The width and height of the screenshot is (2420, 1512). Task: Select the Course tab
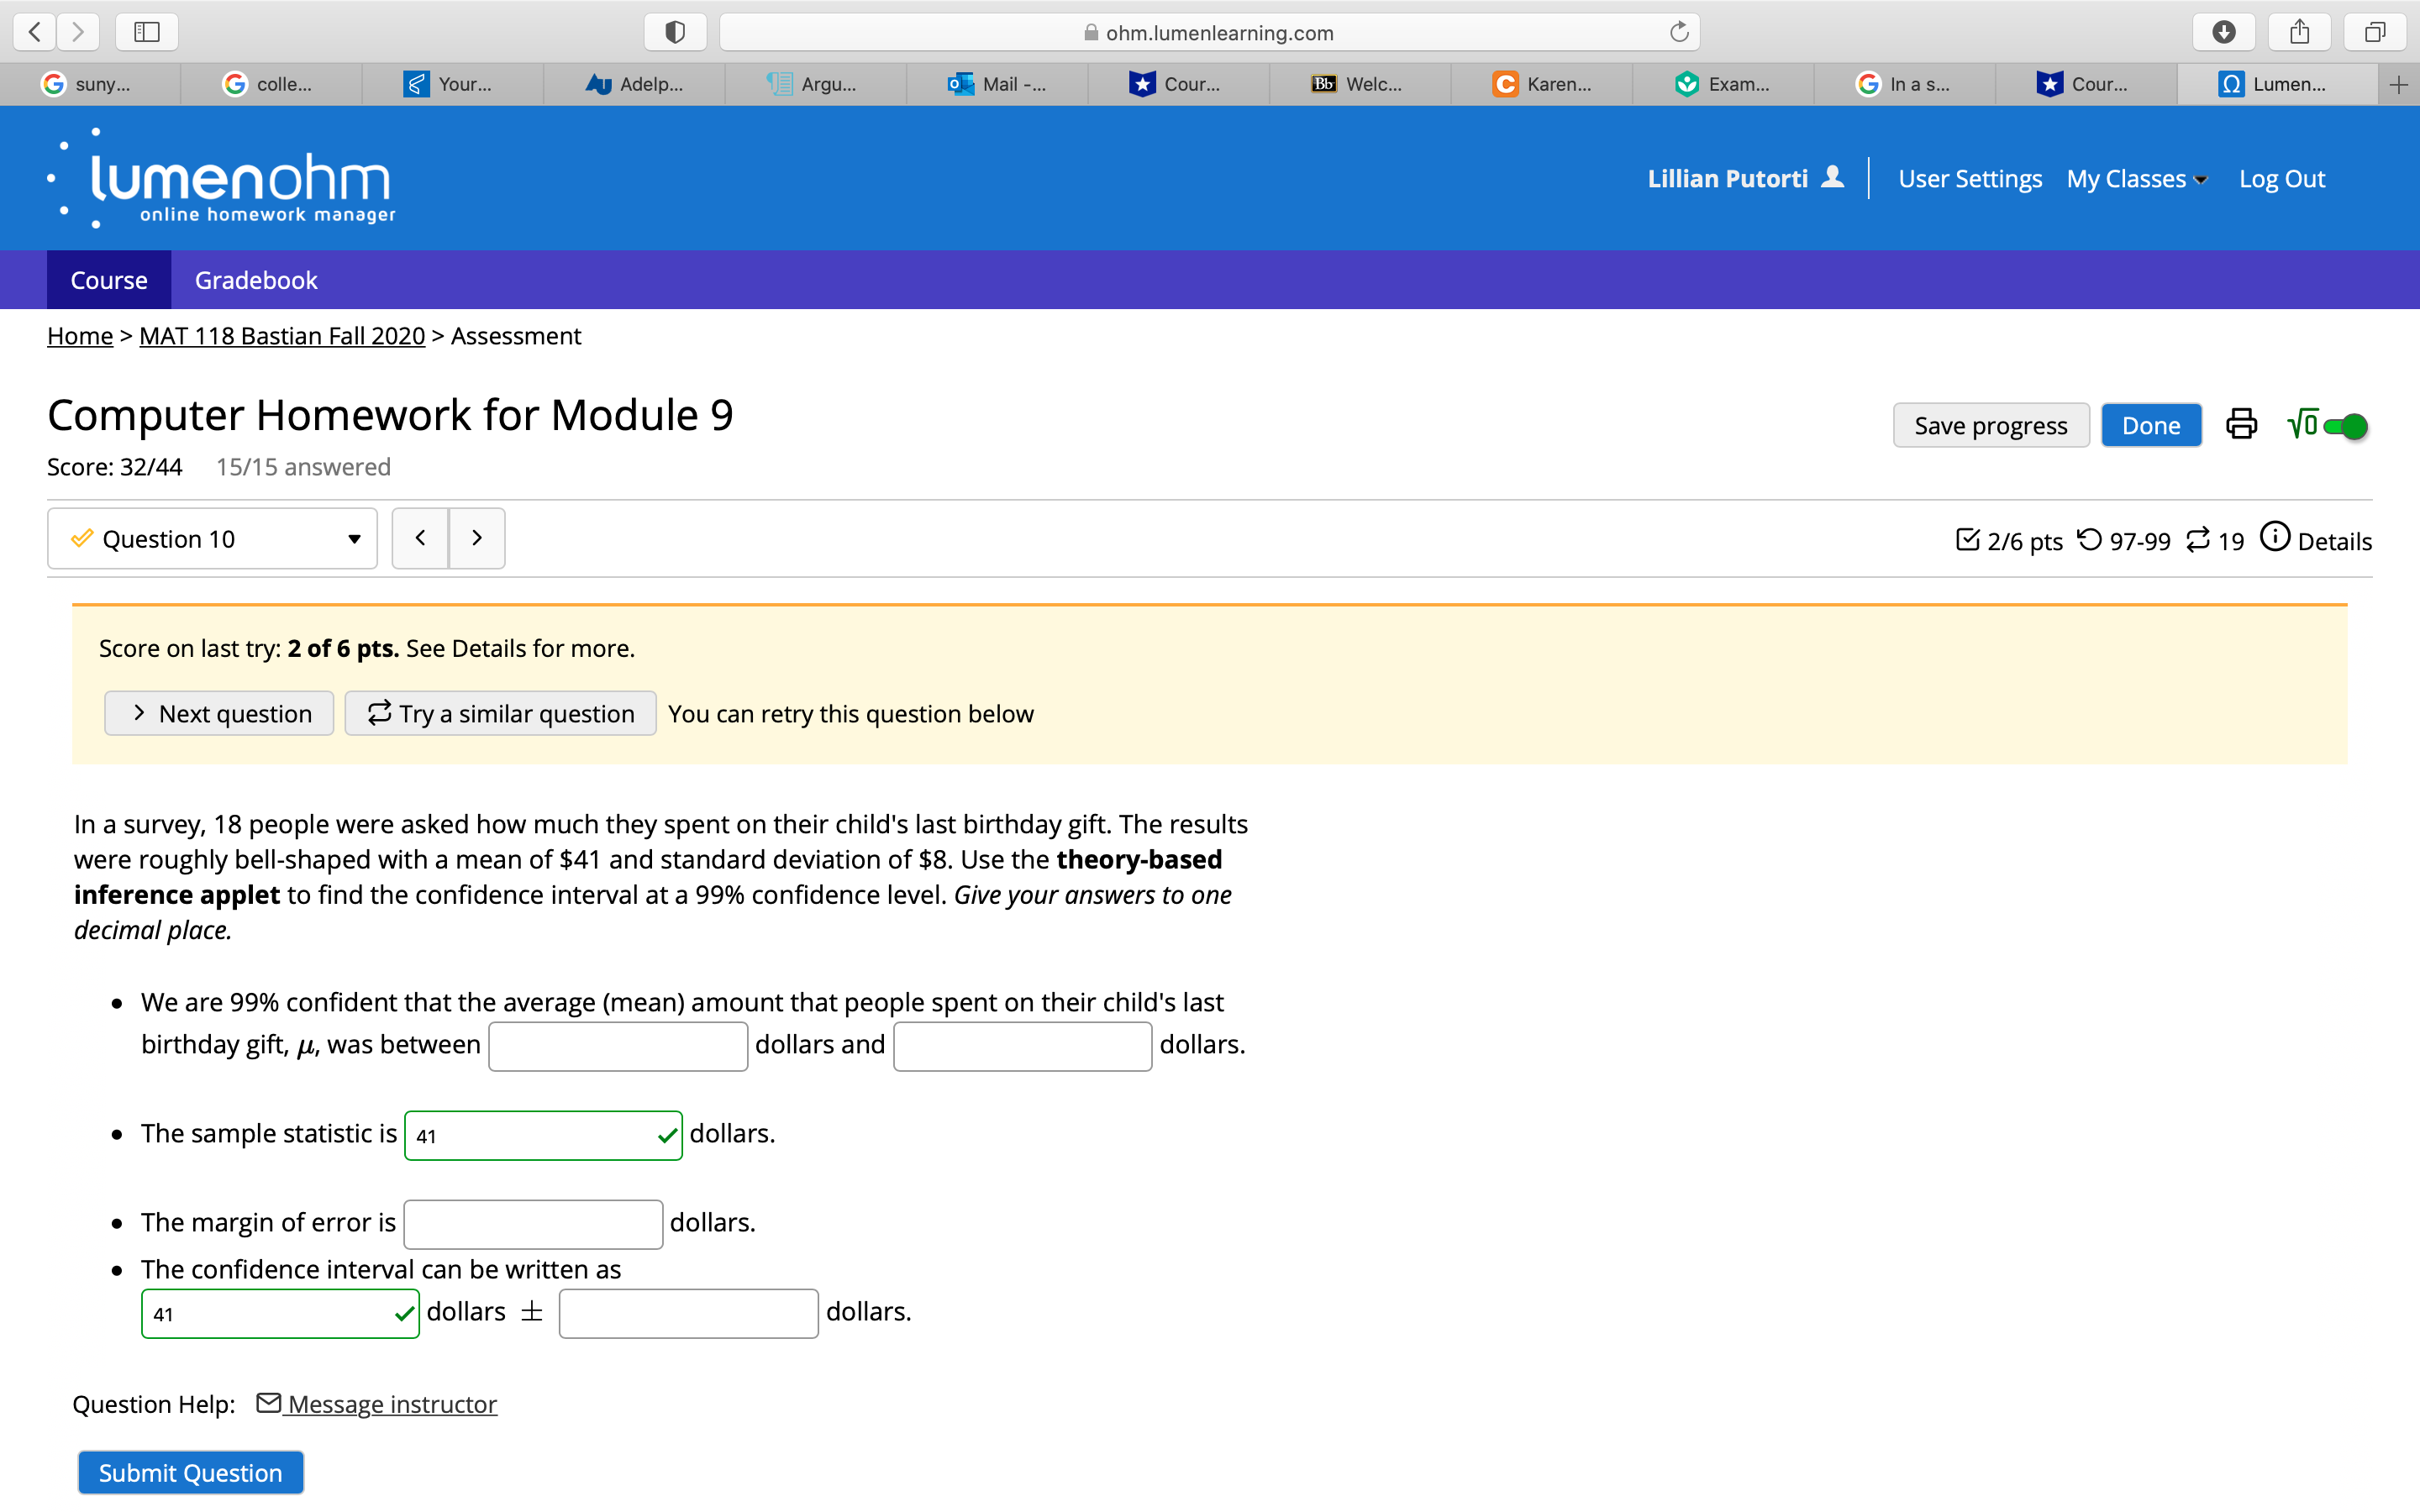tap(109, 280)
